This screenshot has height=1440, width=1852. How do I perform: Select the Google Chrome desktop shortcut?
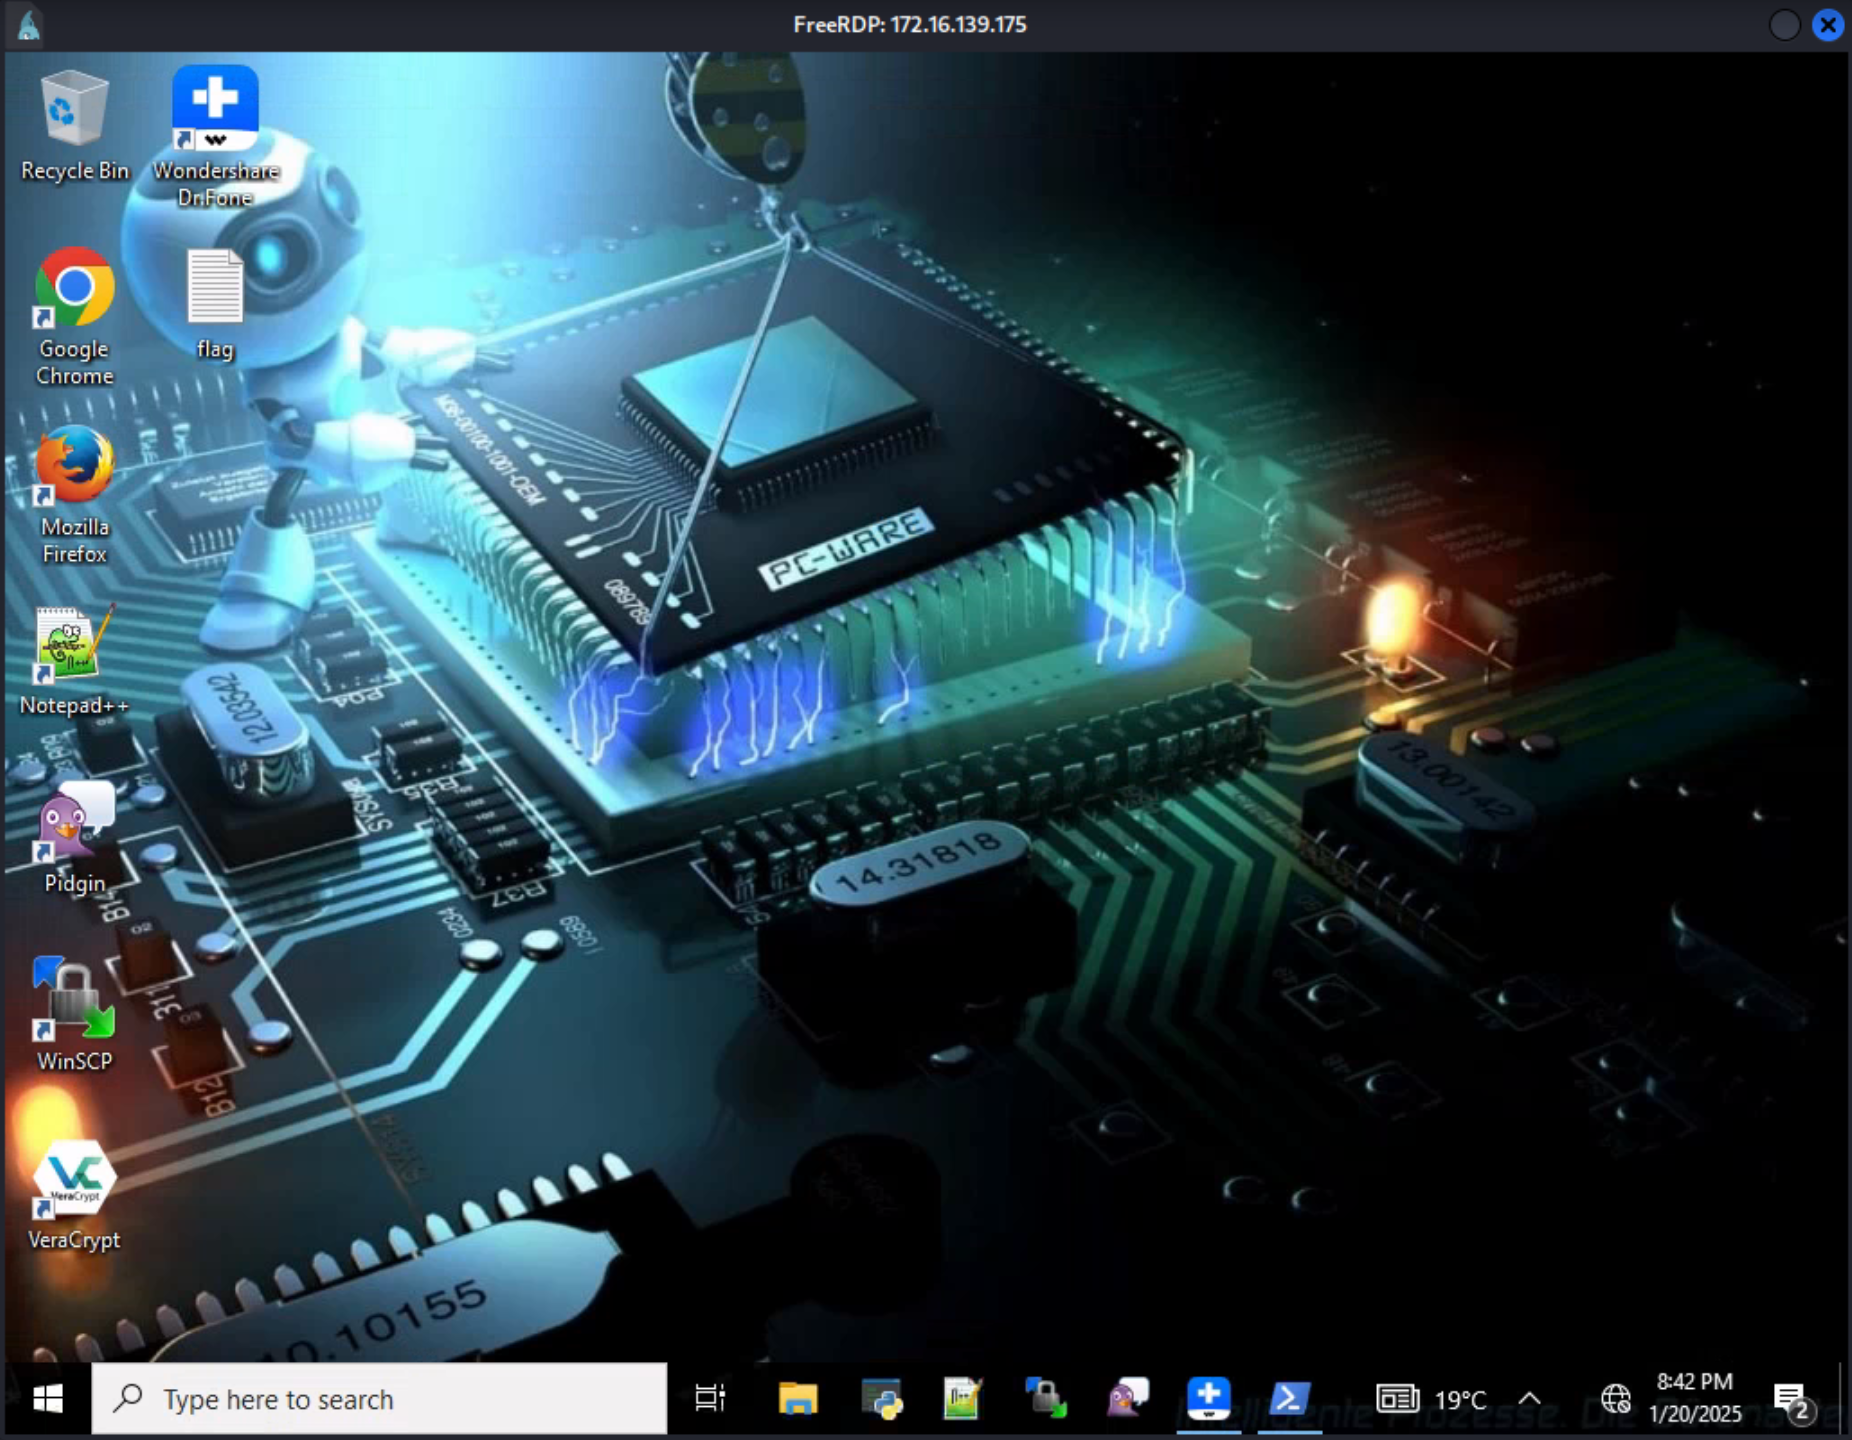[x=75, y=316]
